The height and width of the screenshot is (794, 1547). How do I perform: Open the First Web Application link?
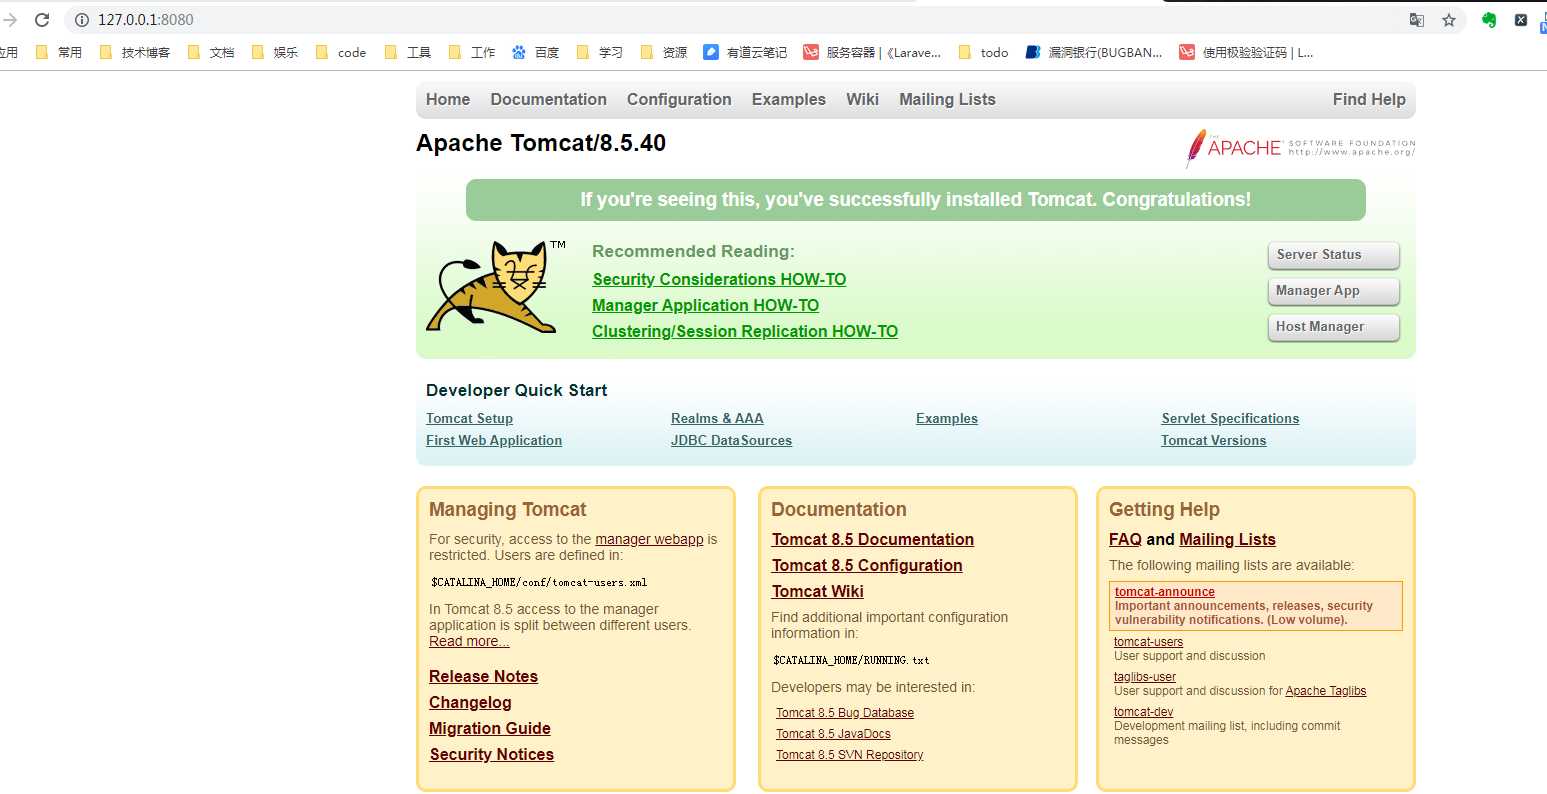tap(494, 440)
